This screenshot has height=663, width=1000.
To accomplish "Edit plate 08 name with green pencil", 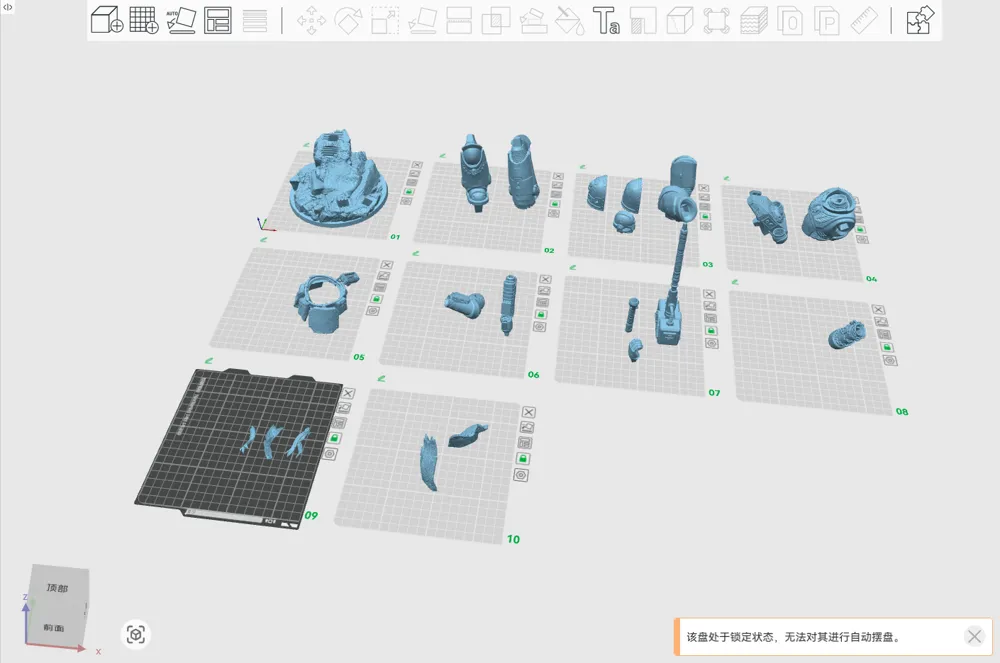I will pos(735,281).
